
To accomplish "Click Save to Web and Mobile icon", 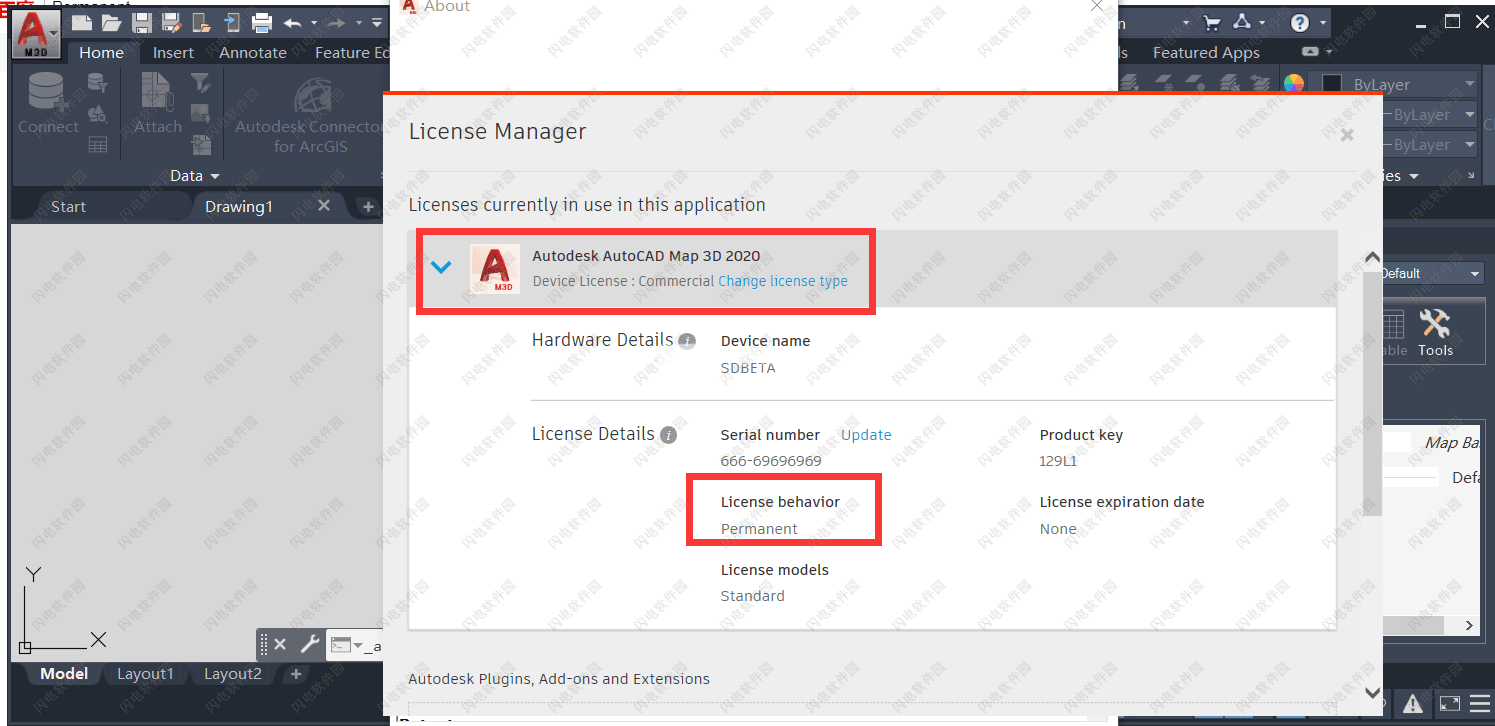I will (231, 22).
